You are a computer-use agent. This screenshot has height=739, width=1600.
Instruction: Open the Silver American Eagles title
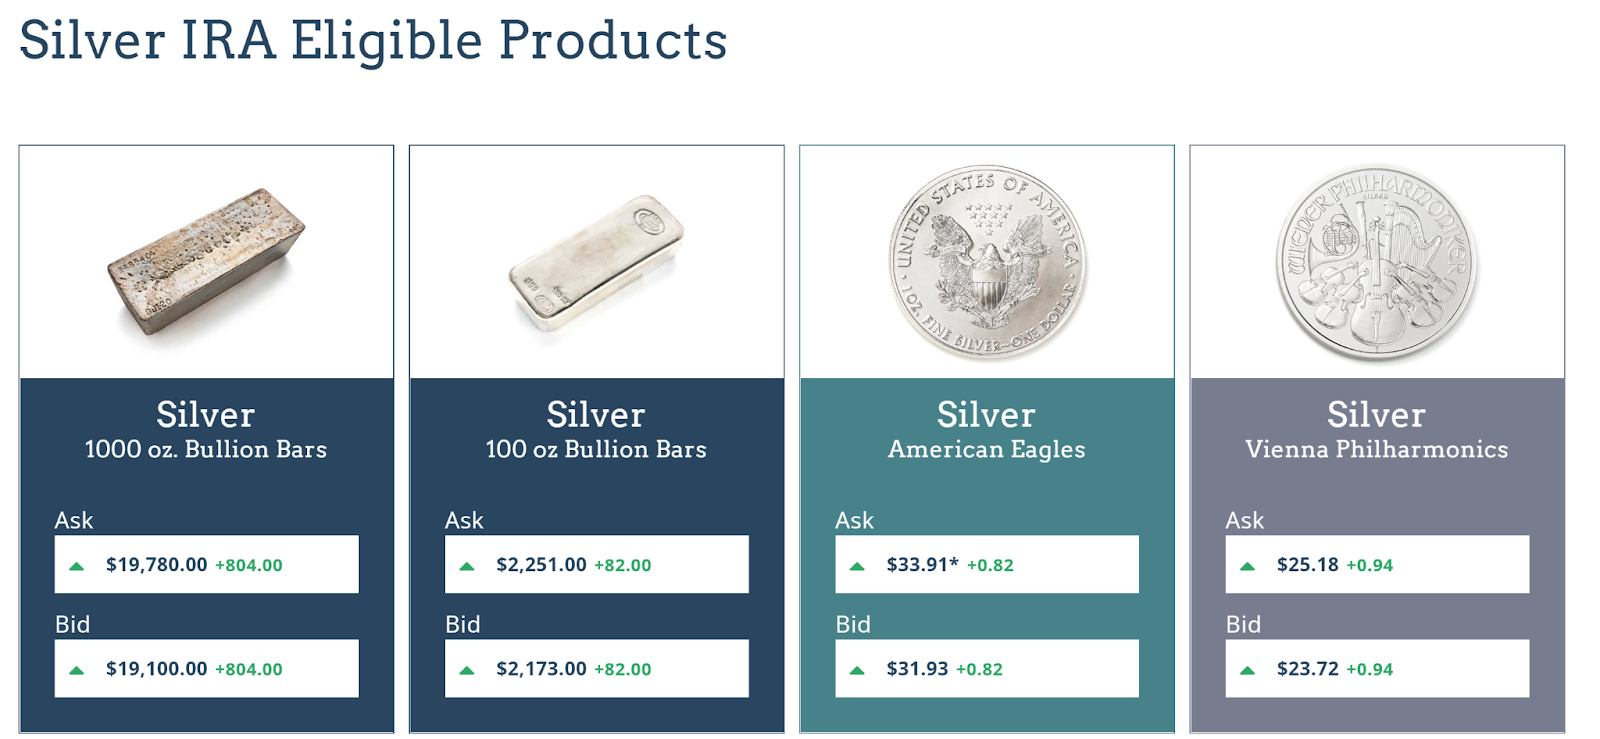(987, 430)
